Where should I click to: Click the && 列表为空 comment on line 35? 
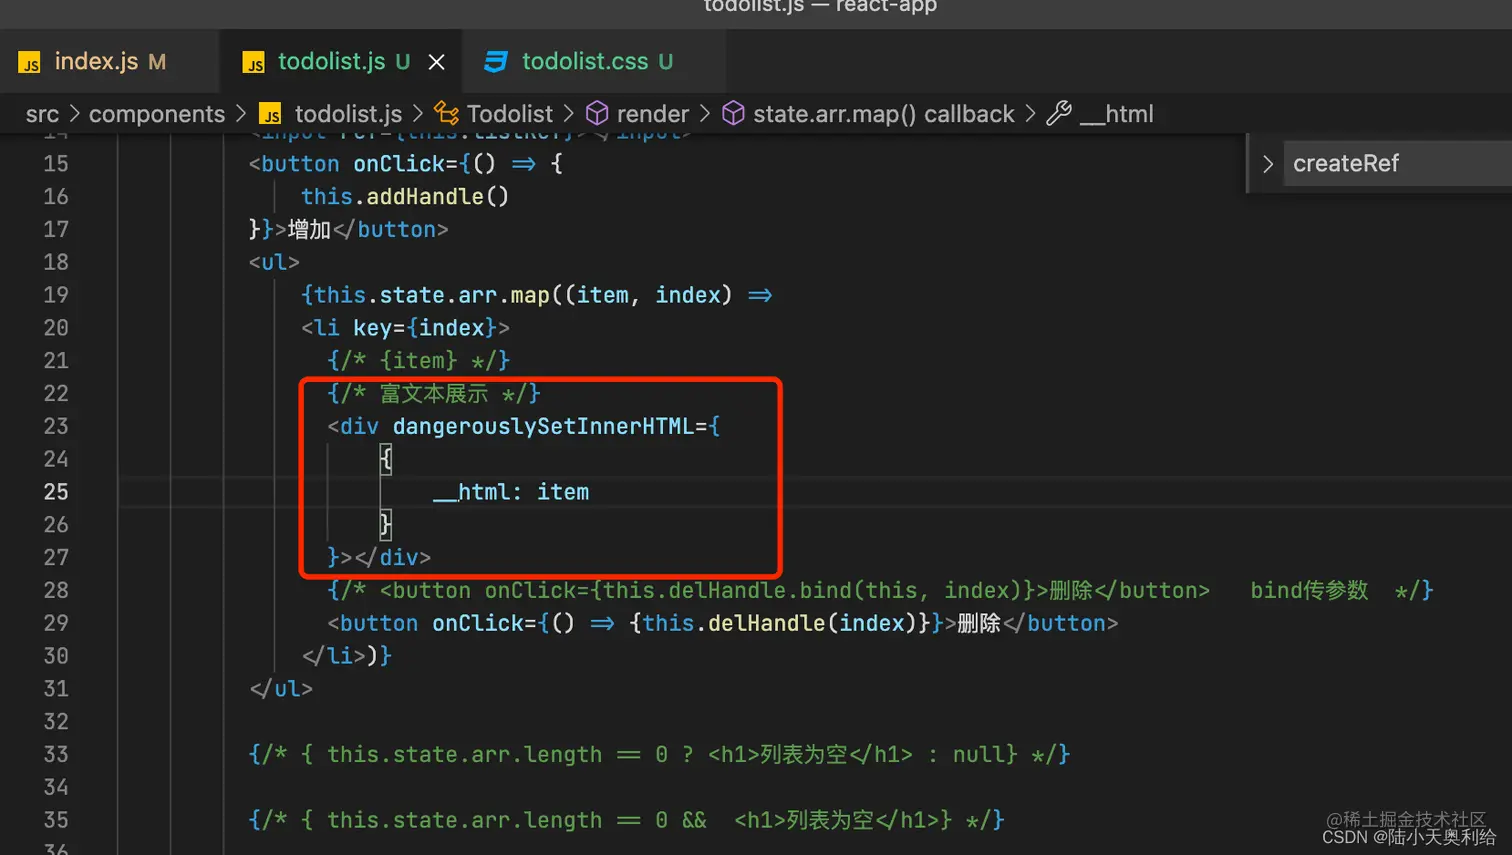[626, 820]
